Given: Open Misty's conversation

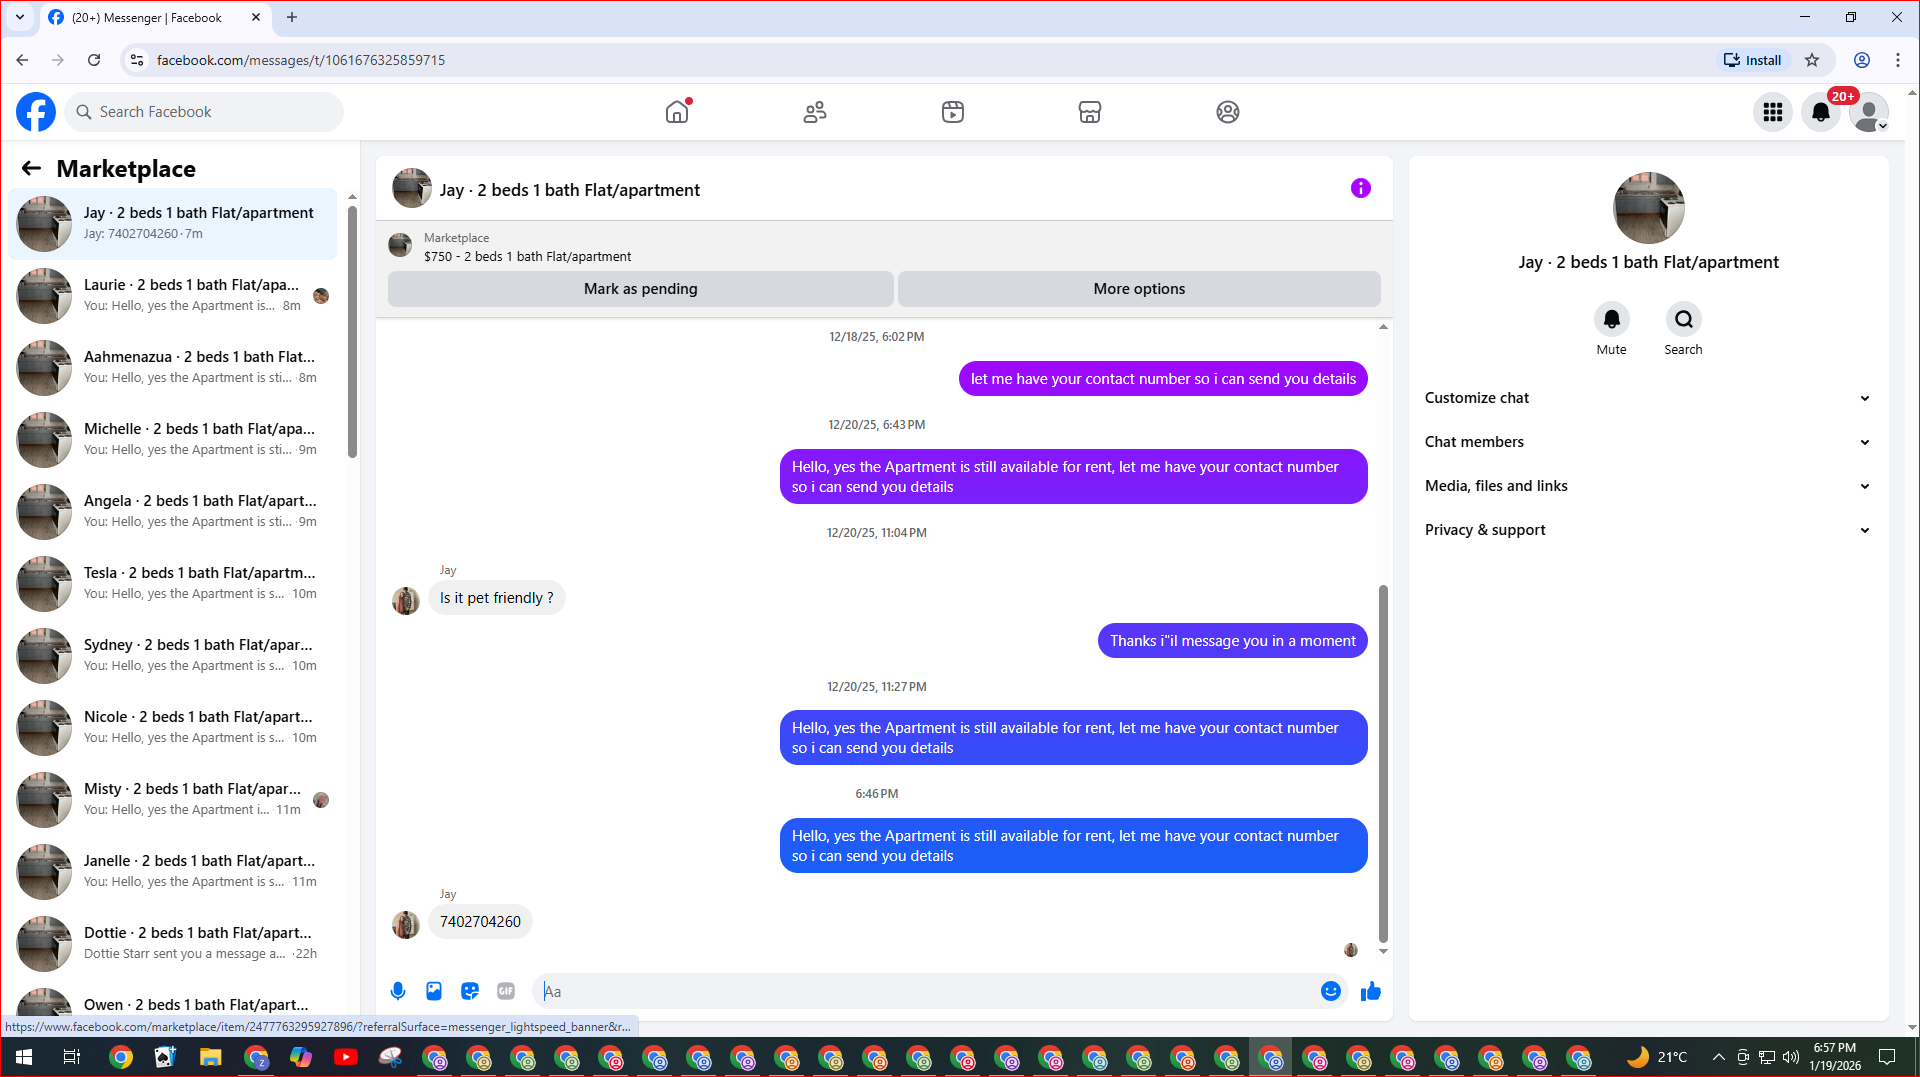Looking at the screenshot, I should pyautogui.click(x=172, y=799).
